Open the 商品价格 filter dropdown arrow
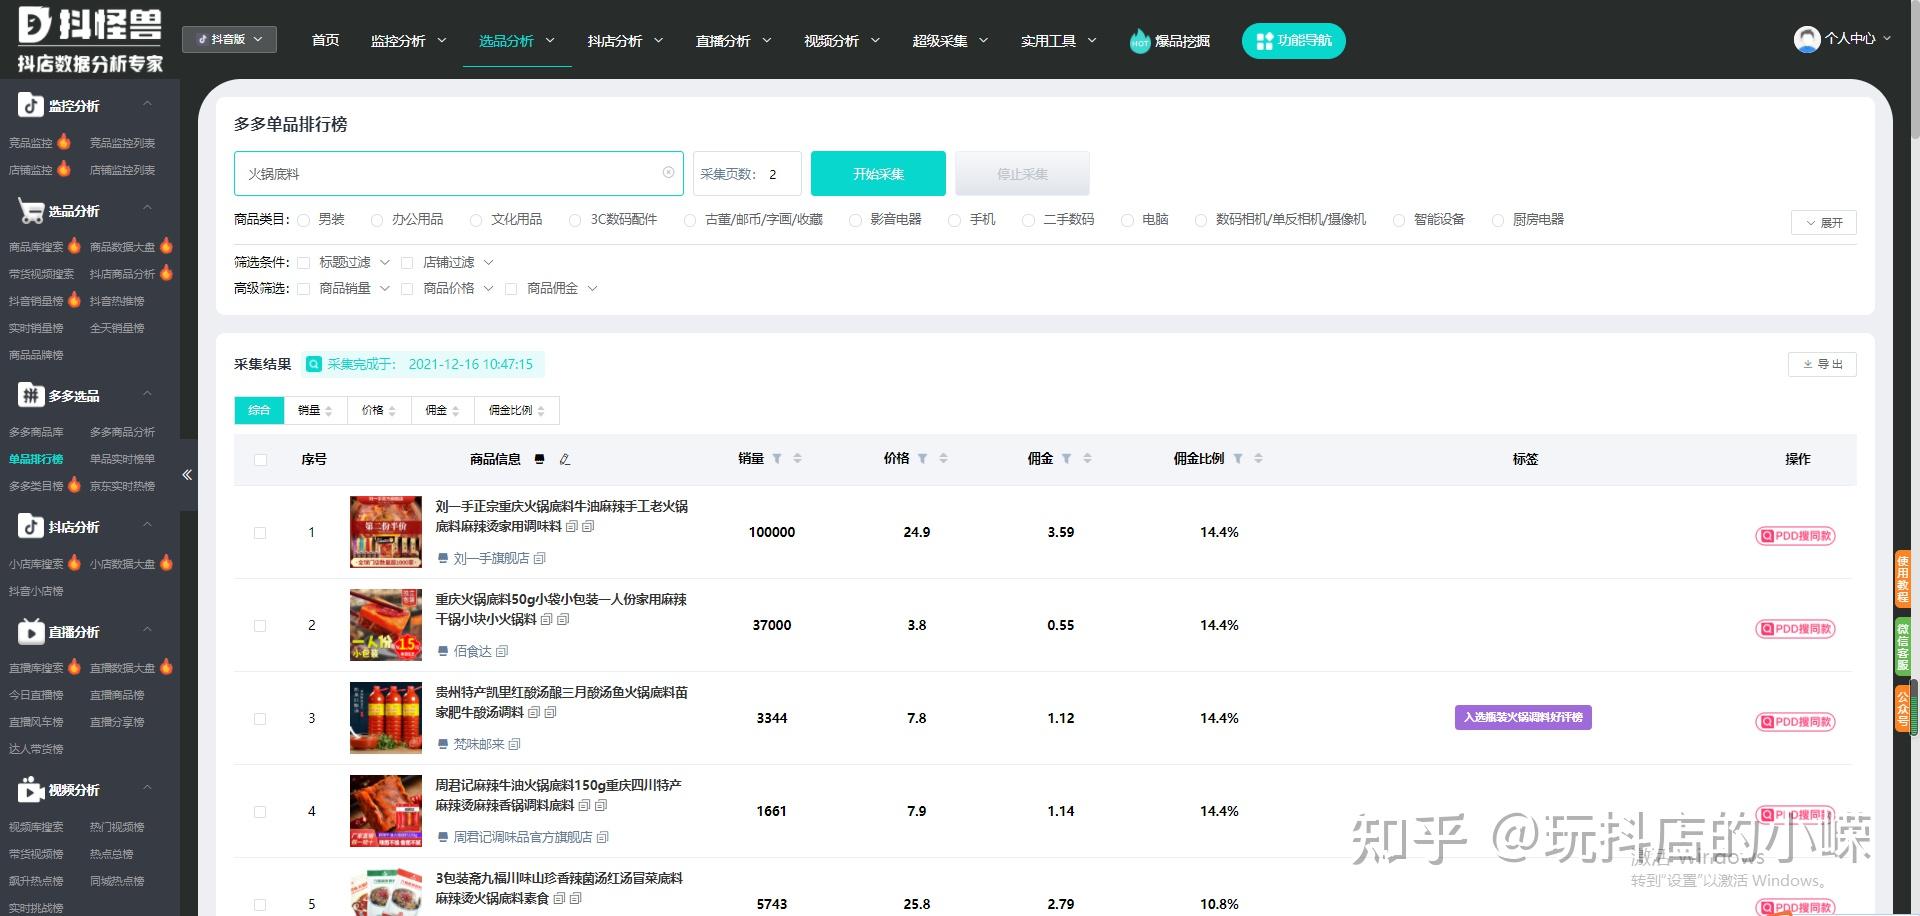 pyautogui.click(x=488, y=288)
